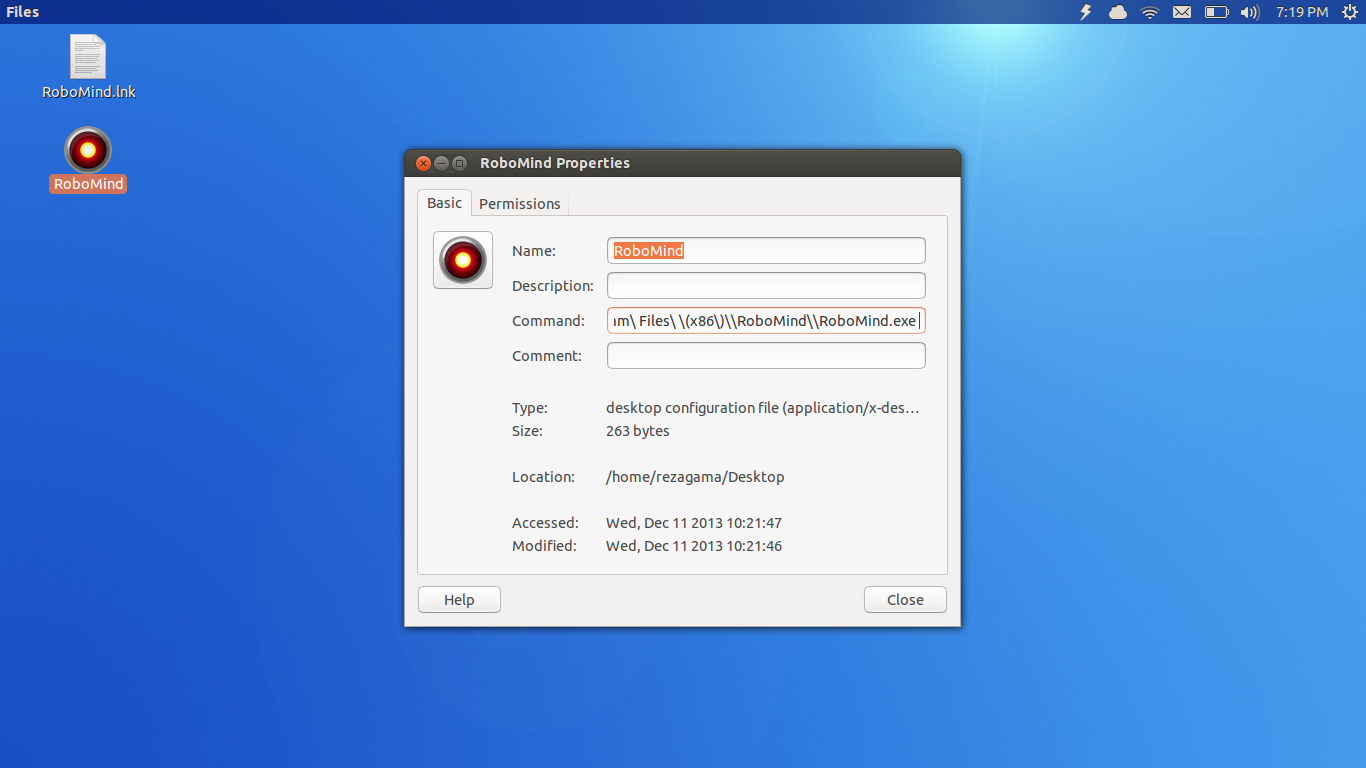Click the volume speaker icon
Screen dimensions: 1366x768
(1250, 12)
